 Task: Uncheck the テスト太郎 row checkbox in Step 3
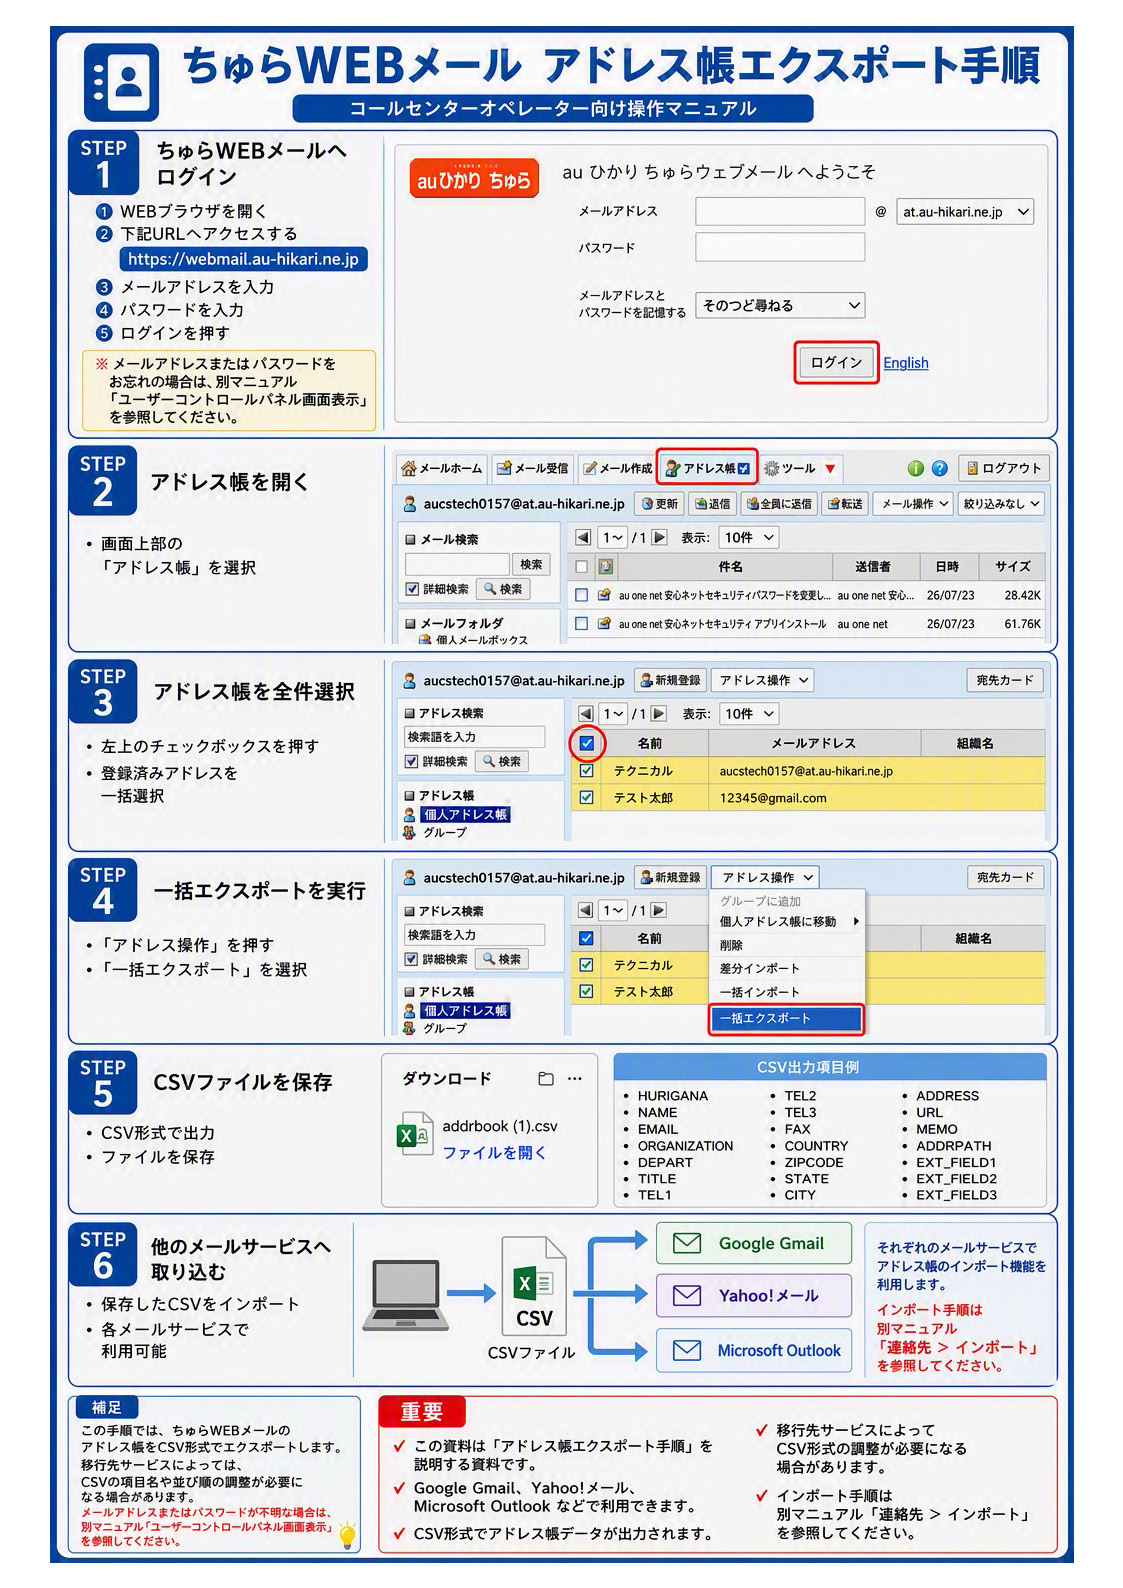click(x=587, y=798)
